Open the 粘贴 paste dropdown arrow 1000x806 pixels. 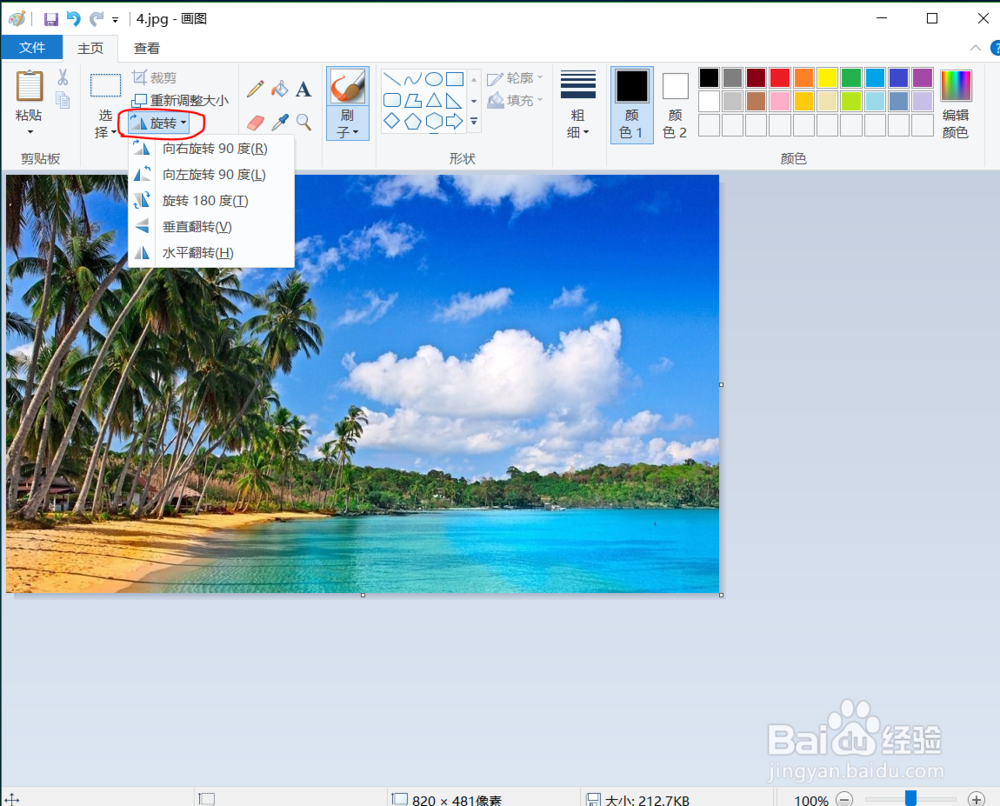pyautogui.click(x=30, y=132)
